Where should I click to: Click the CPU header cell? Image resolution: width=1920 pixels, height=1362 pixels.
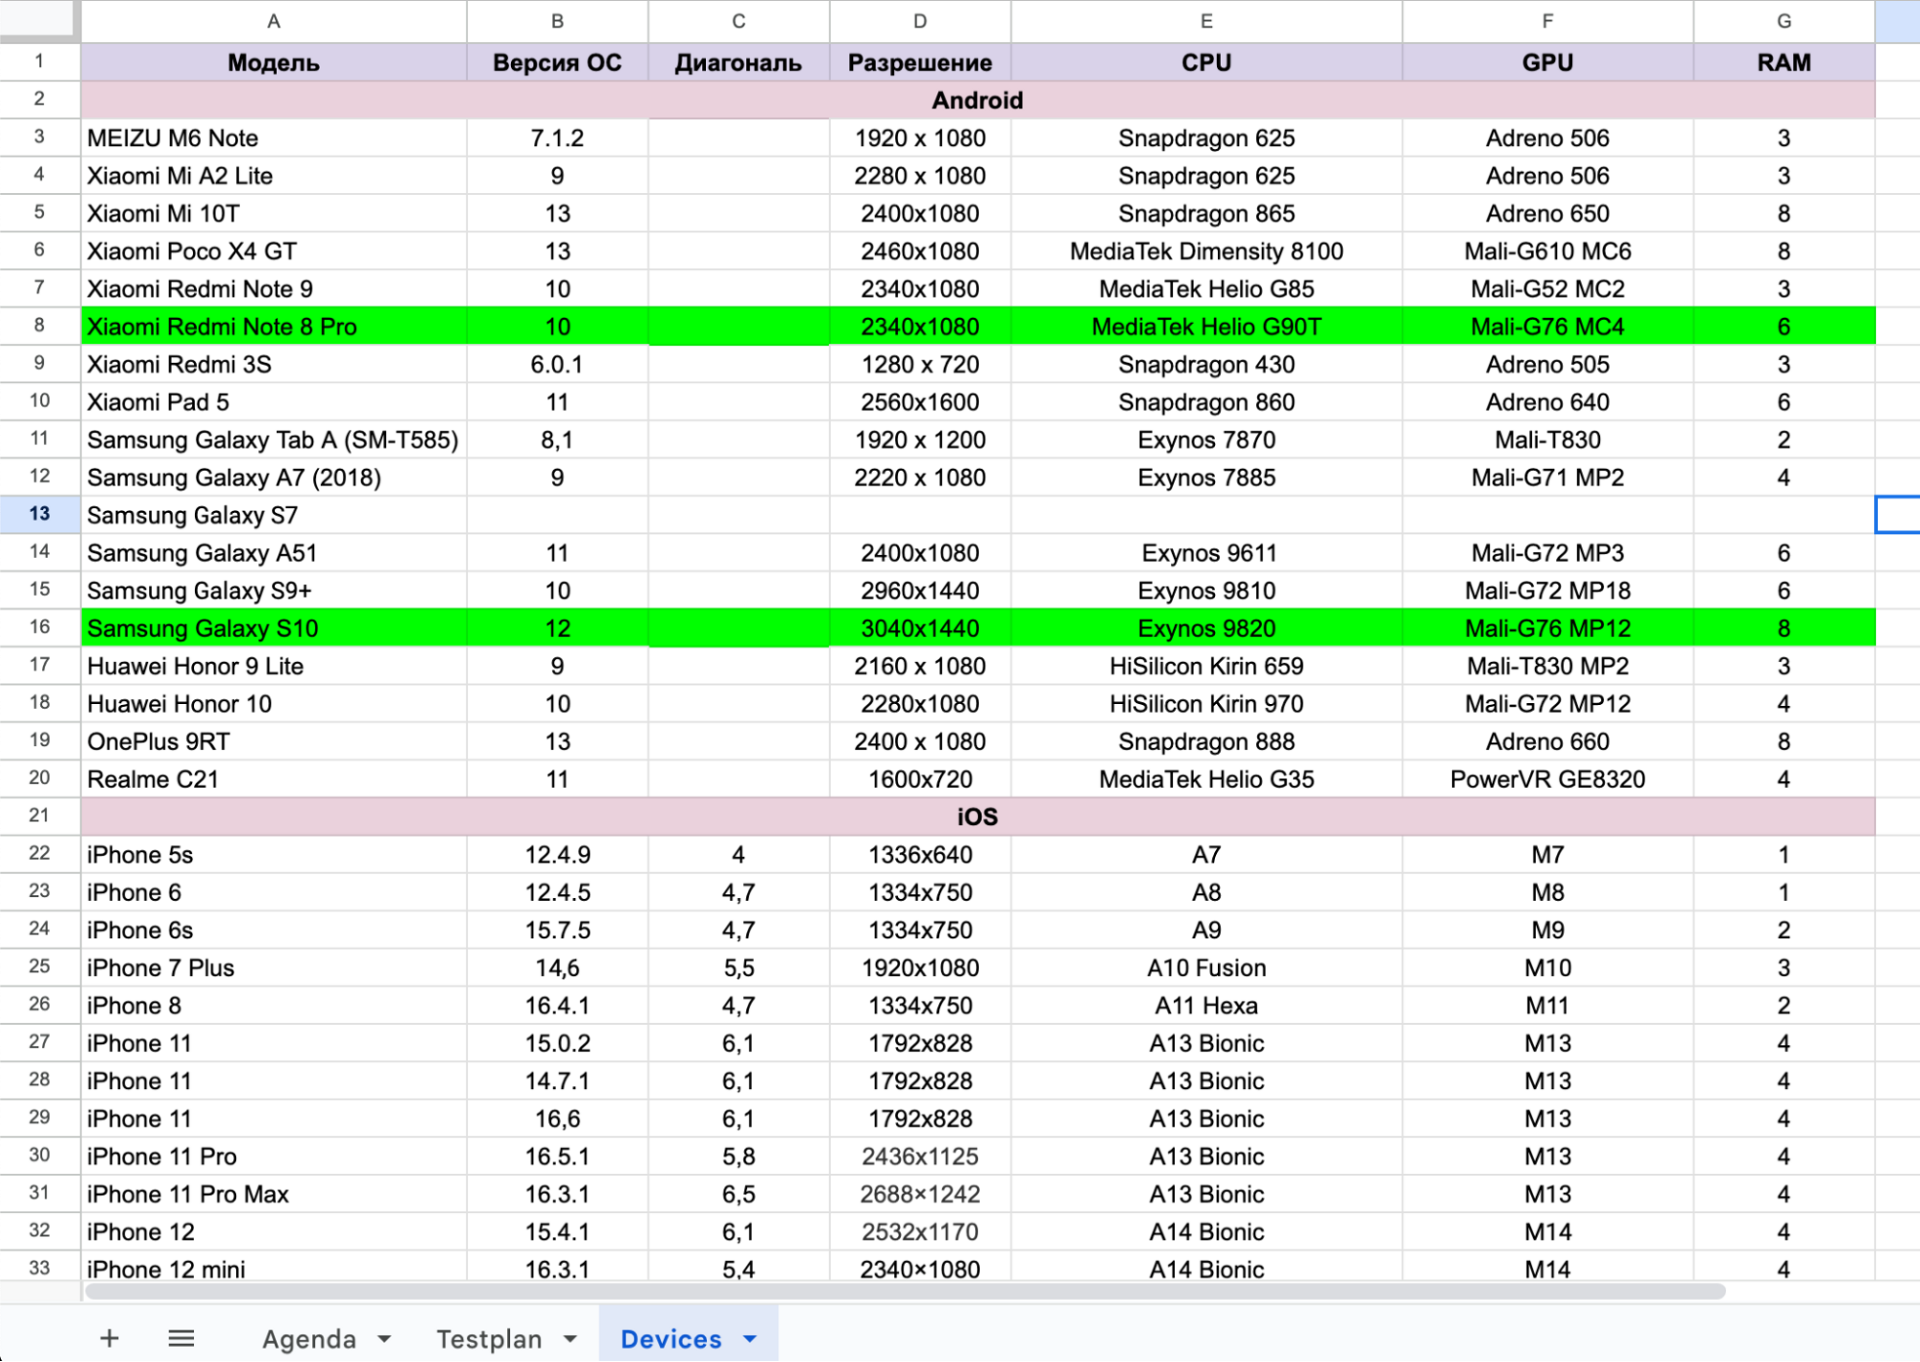(1206, 62)
